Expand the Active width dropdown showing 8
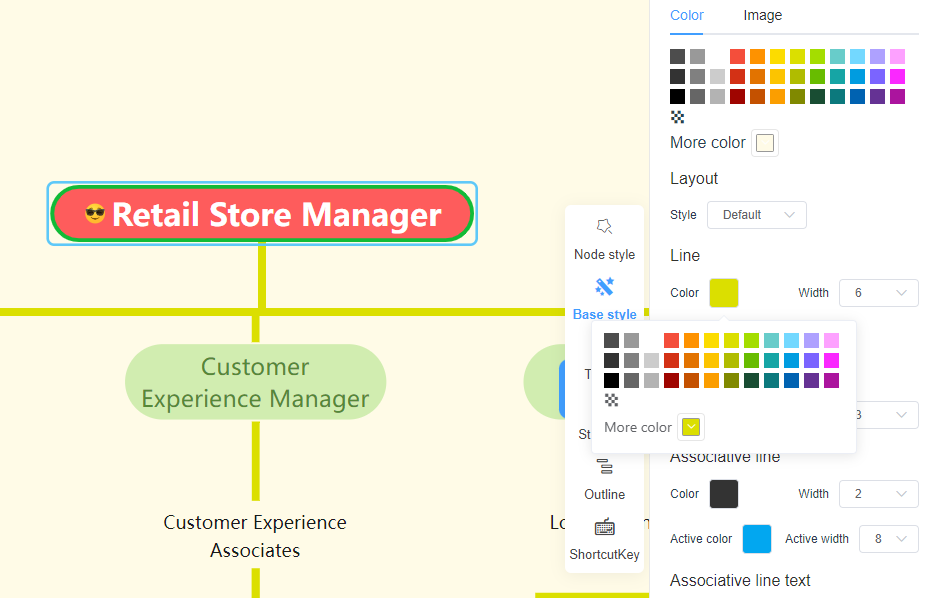This screenshot has width=935, height=598. point(888,538)
